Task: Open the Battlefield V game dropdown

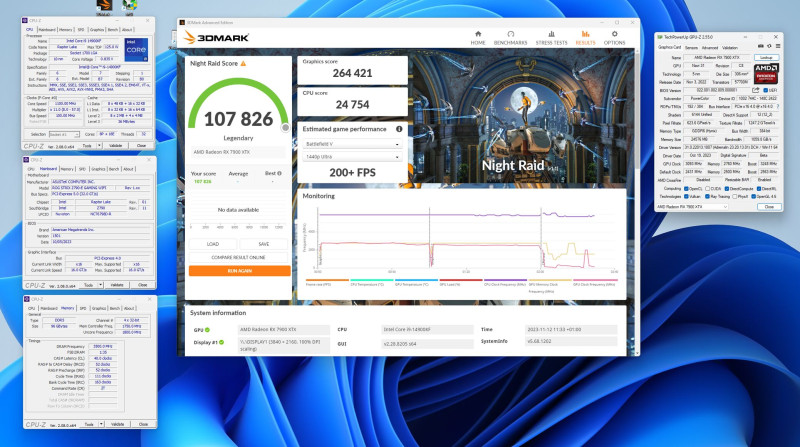Action: (x=352, y=144)
